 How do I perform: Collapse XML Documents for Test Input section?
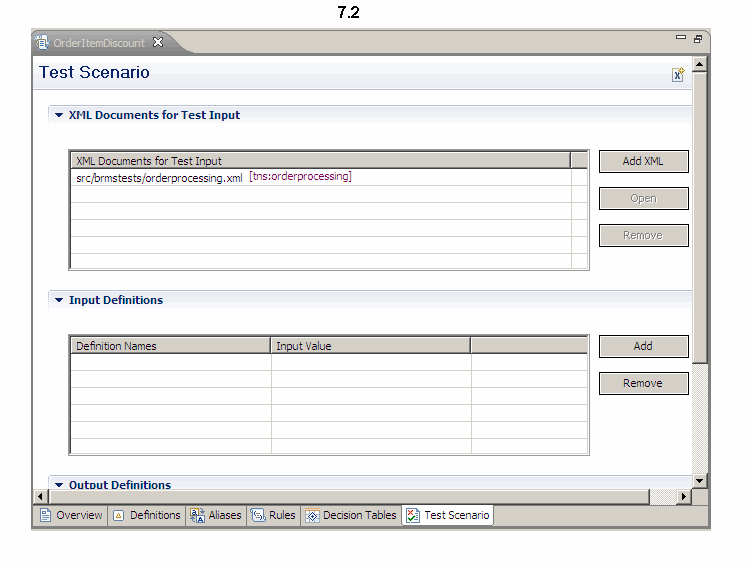coord(59,116)
